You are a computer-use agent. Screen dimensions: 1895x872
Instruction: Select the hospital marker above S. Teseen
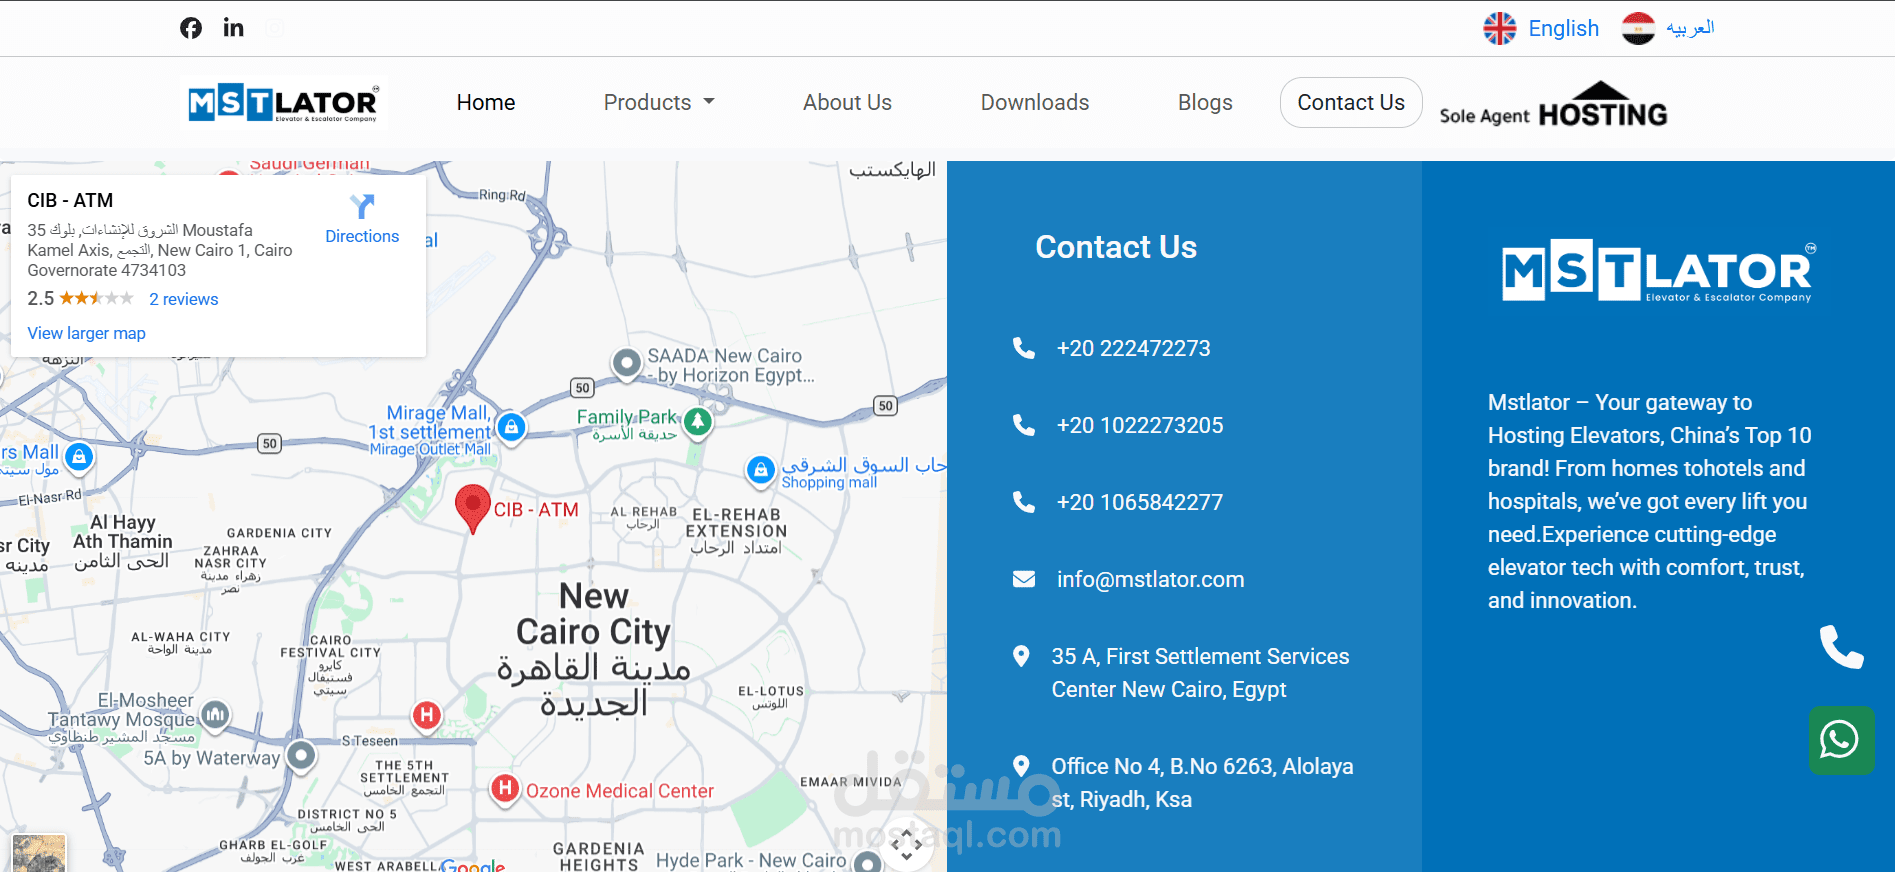427,715
